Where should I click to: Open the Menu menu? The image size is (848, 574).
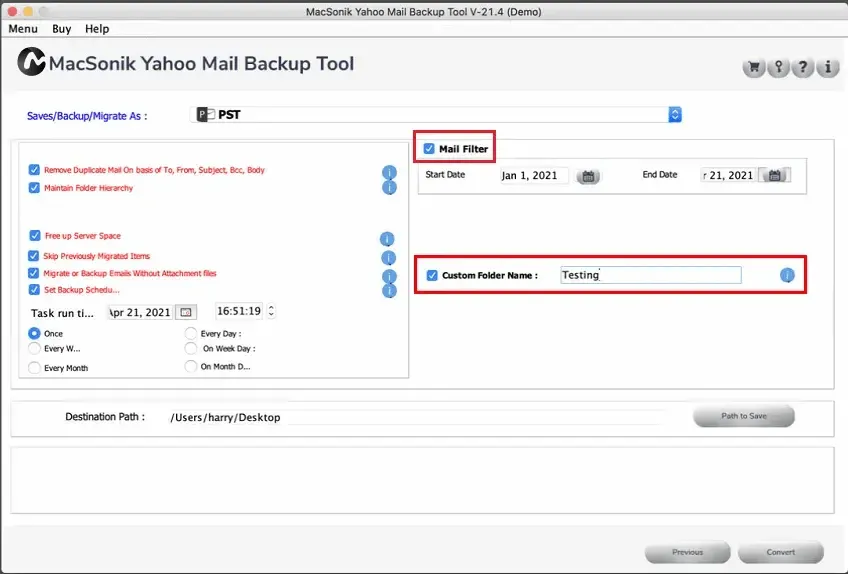(x=23, y=29)
